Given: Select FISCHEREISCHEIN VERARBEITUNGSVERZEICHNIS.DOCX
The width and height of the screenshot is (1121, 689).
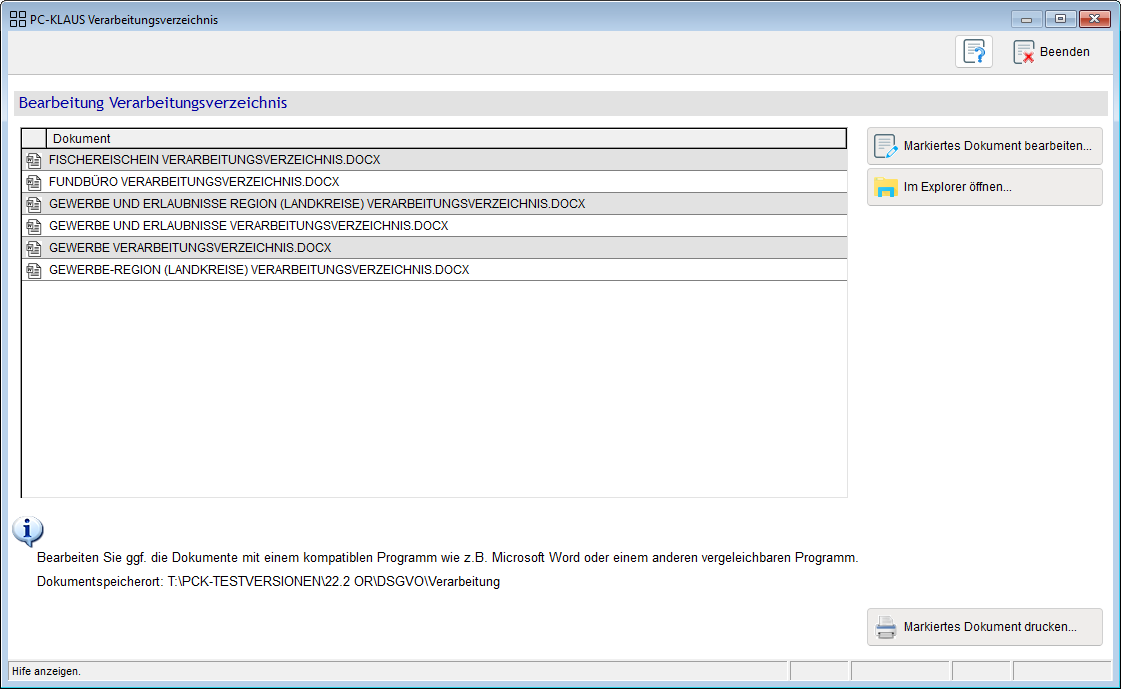Looking at the screenshot, I should pyautogui.click(x=214, y=160).
